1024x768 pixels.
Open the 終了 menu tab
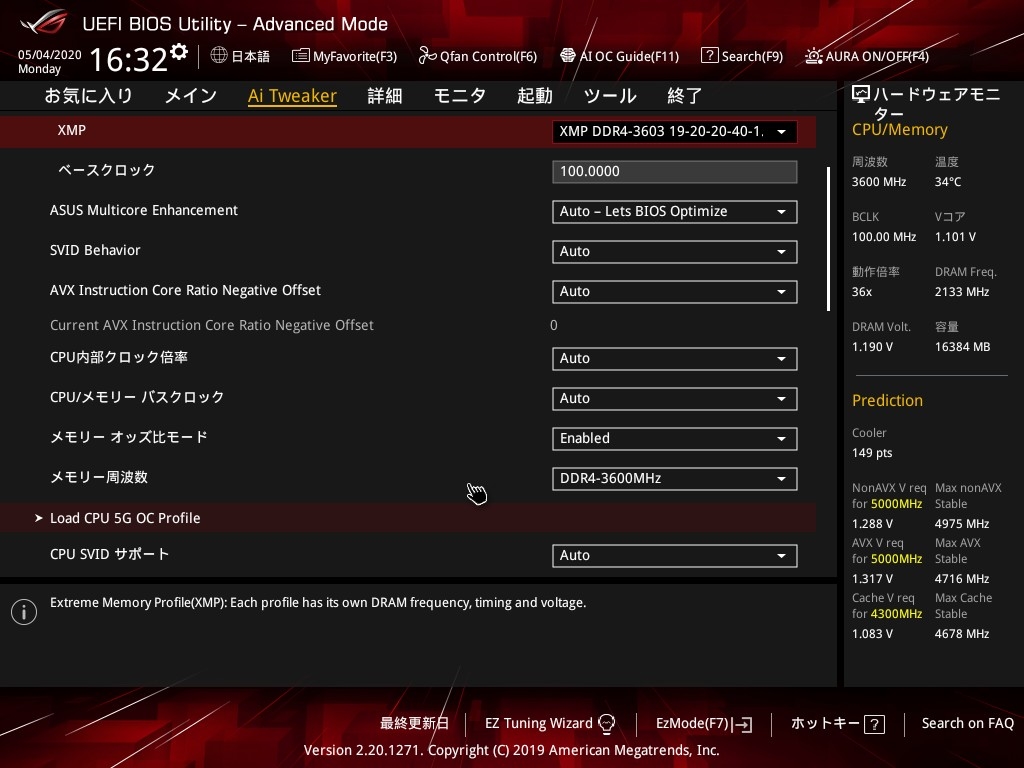coord(684,95)
